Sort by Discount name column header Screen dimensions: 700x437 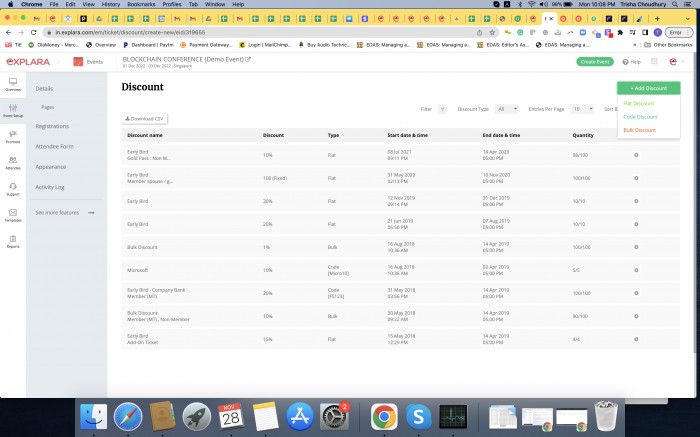[x=145, y=135]
